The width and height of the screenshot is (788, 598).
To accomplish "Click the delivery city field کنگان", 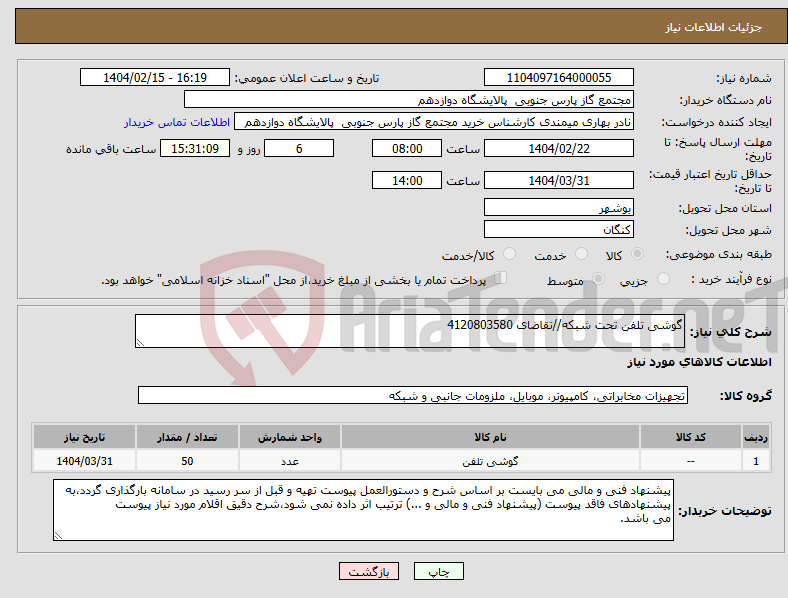I will pos(558,229).
